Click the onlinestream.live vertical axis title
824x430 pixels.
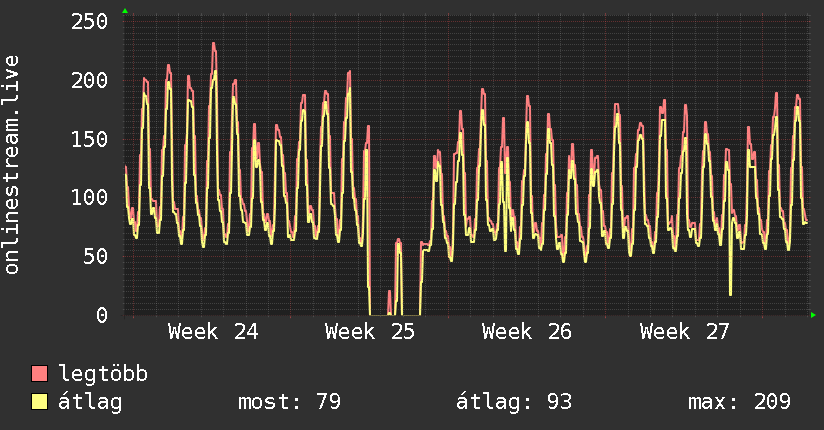(x=11, y=165)
